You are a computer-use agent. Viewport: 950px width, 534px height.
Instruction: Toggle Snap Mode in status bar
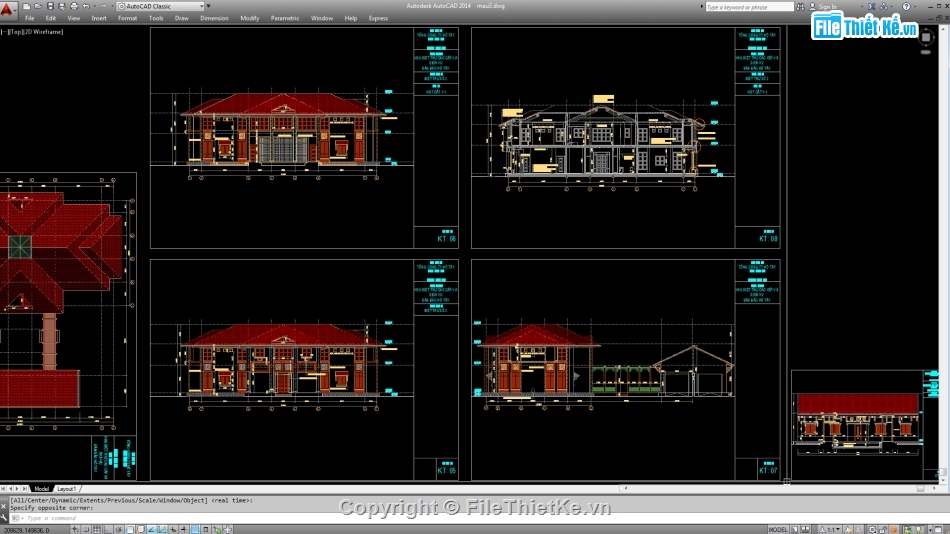tap(85, 529)
